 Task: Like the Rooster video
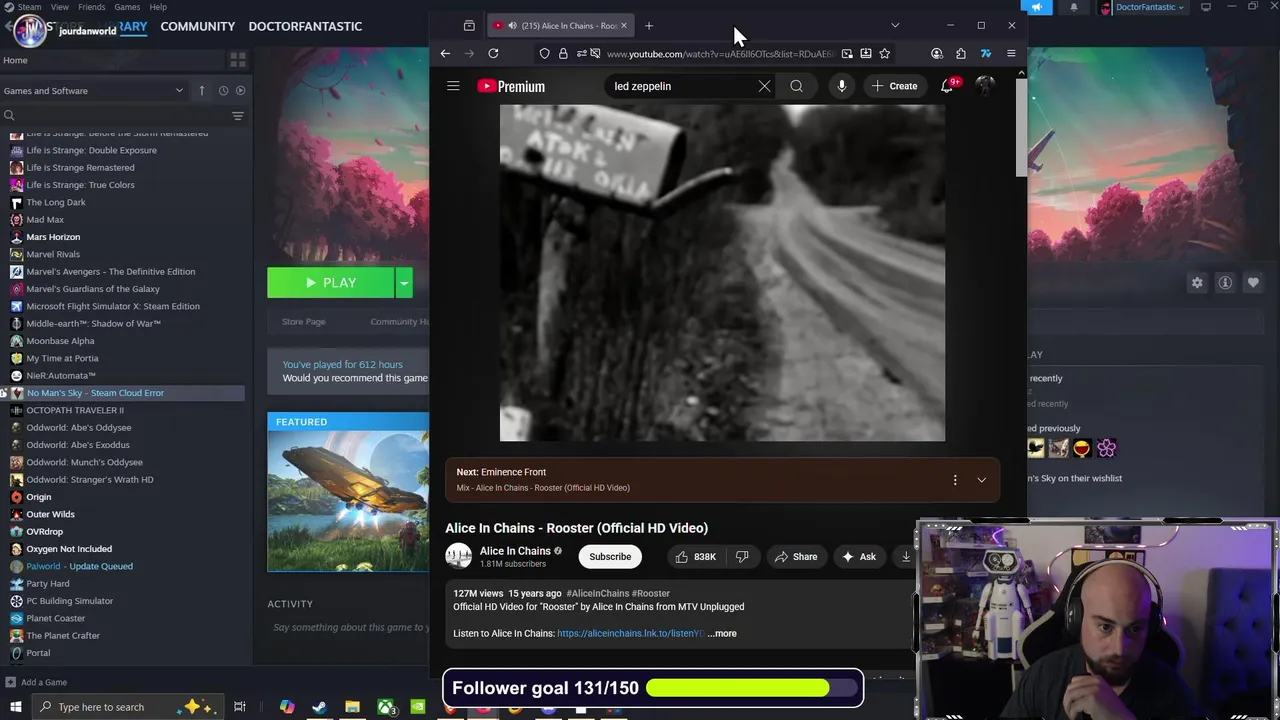coord(695,557)
